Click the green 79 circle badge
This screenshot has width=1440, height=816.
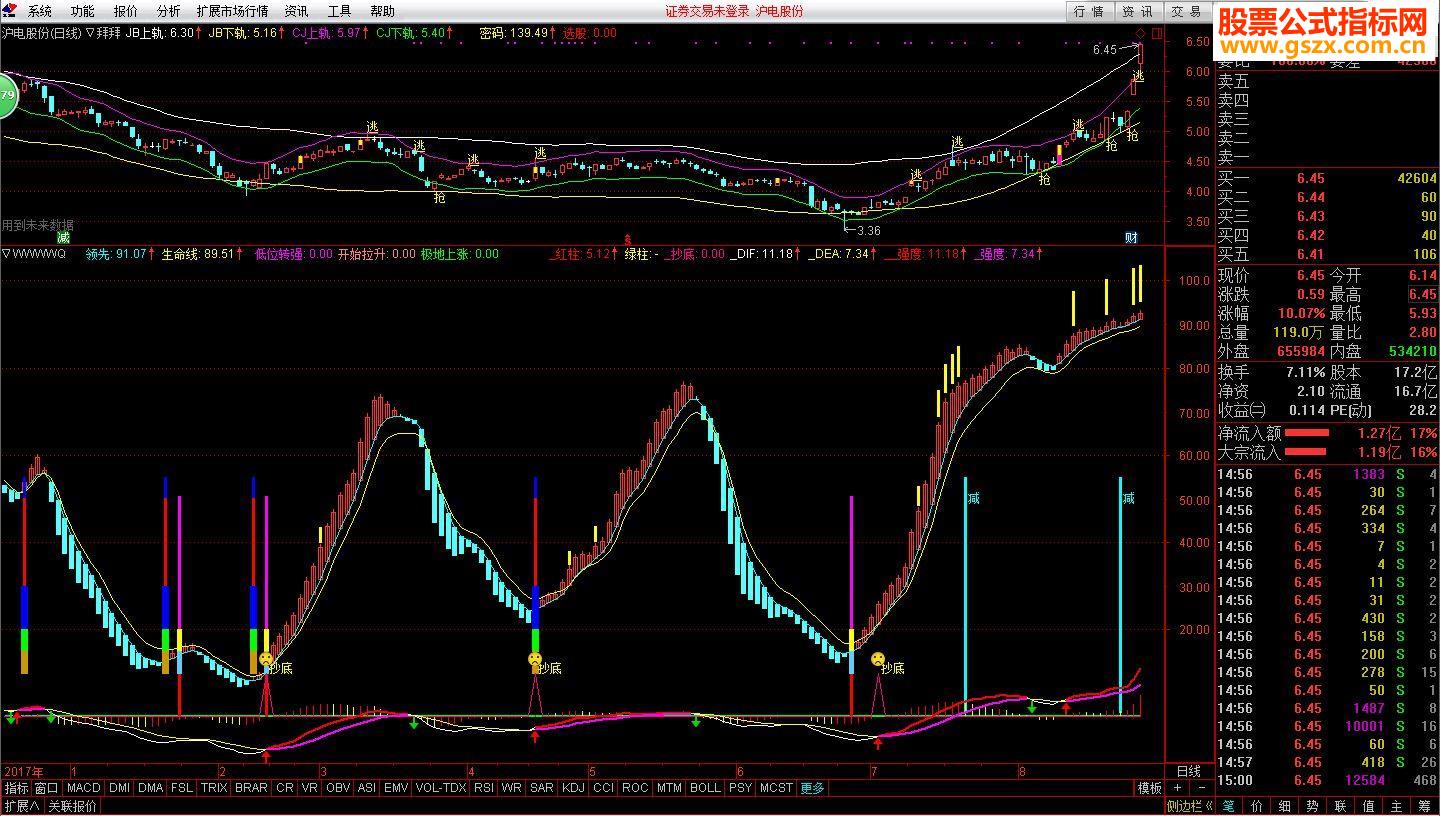tap(6, 95)
